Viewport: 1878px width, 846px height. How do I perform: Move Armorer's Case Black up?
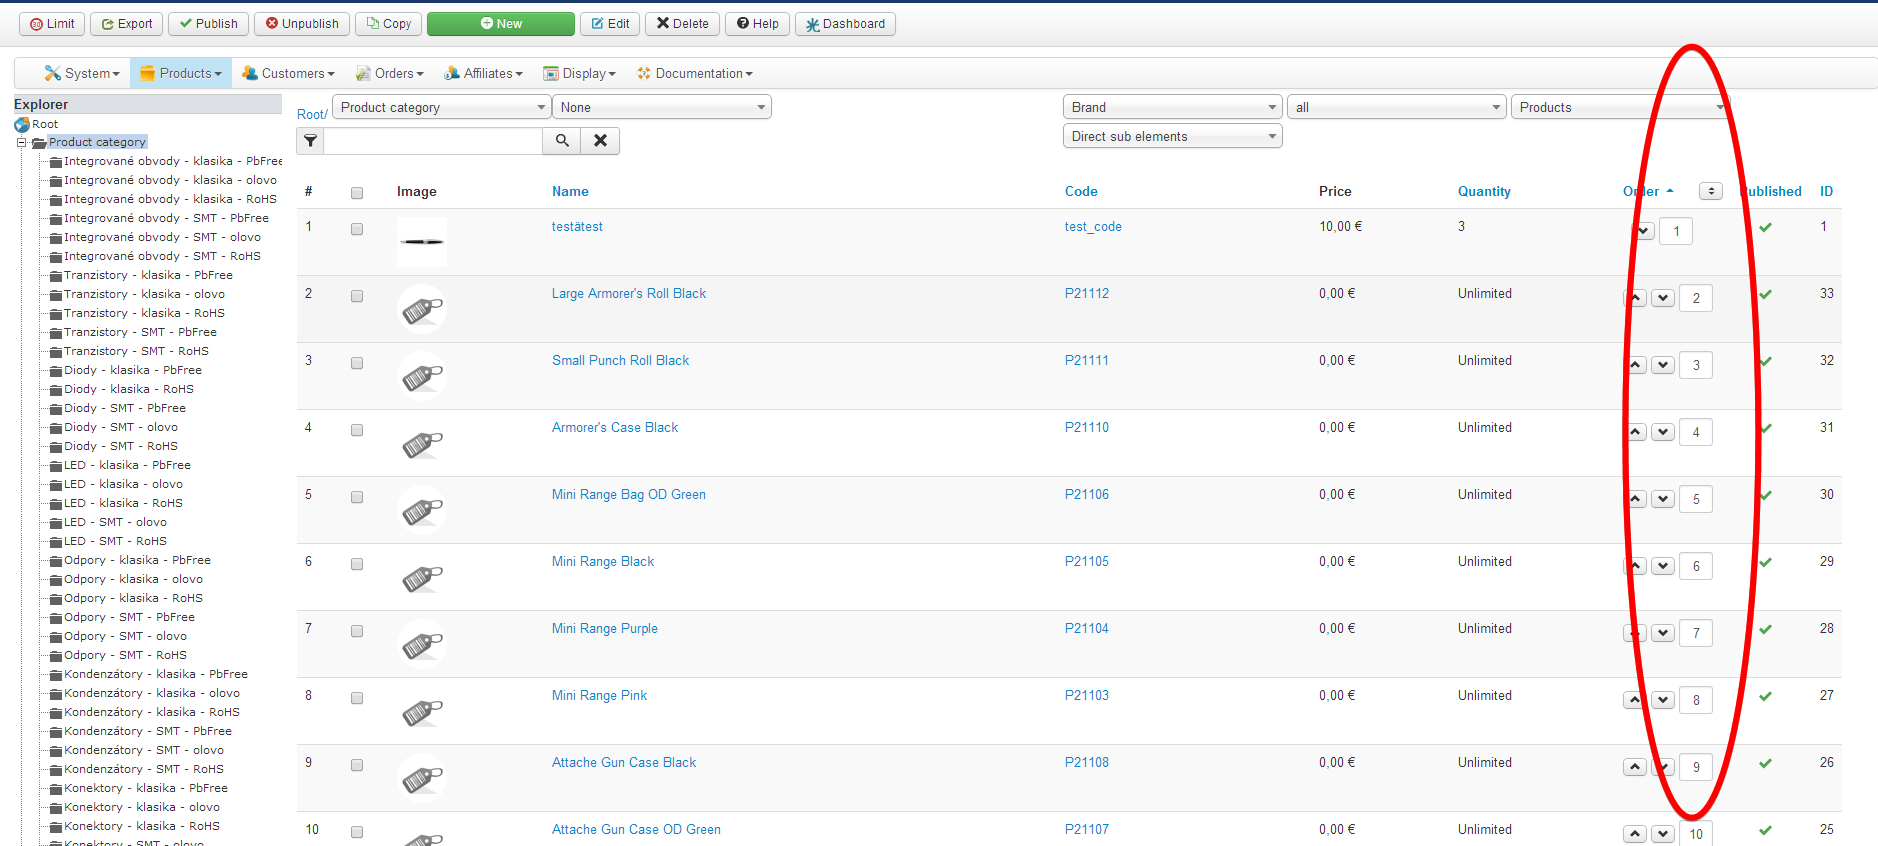click(x=1635, y=432)
